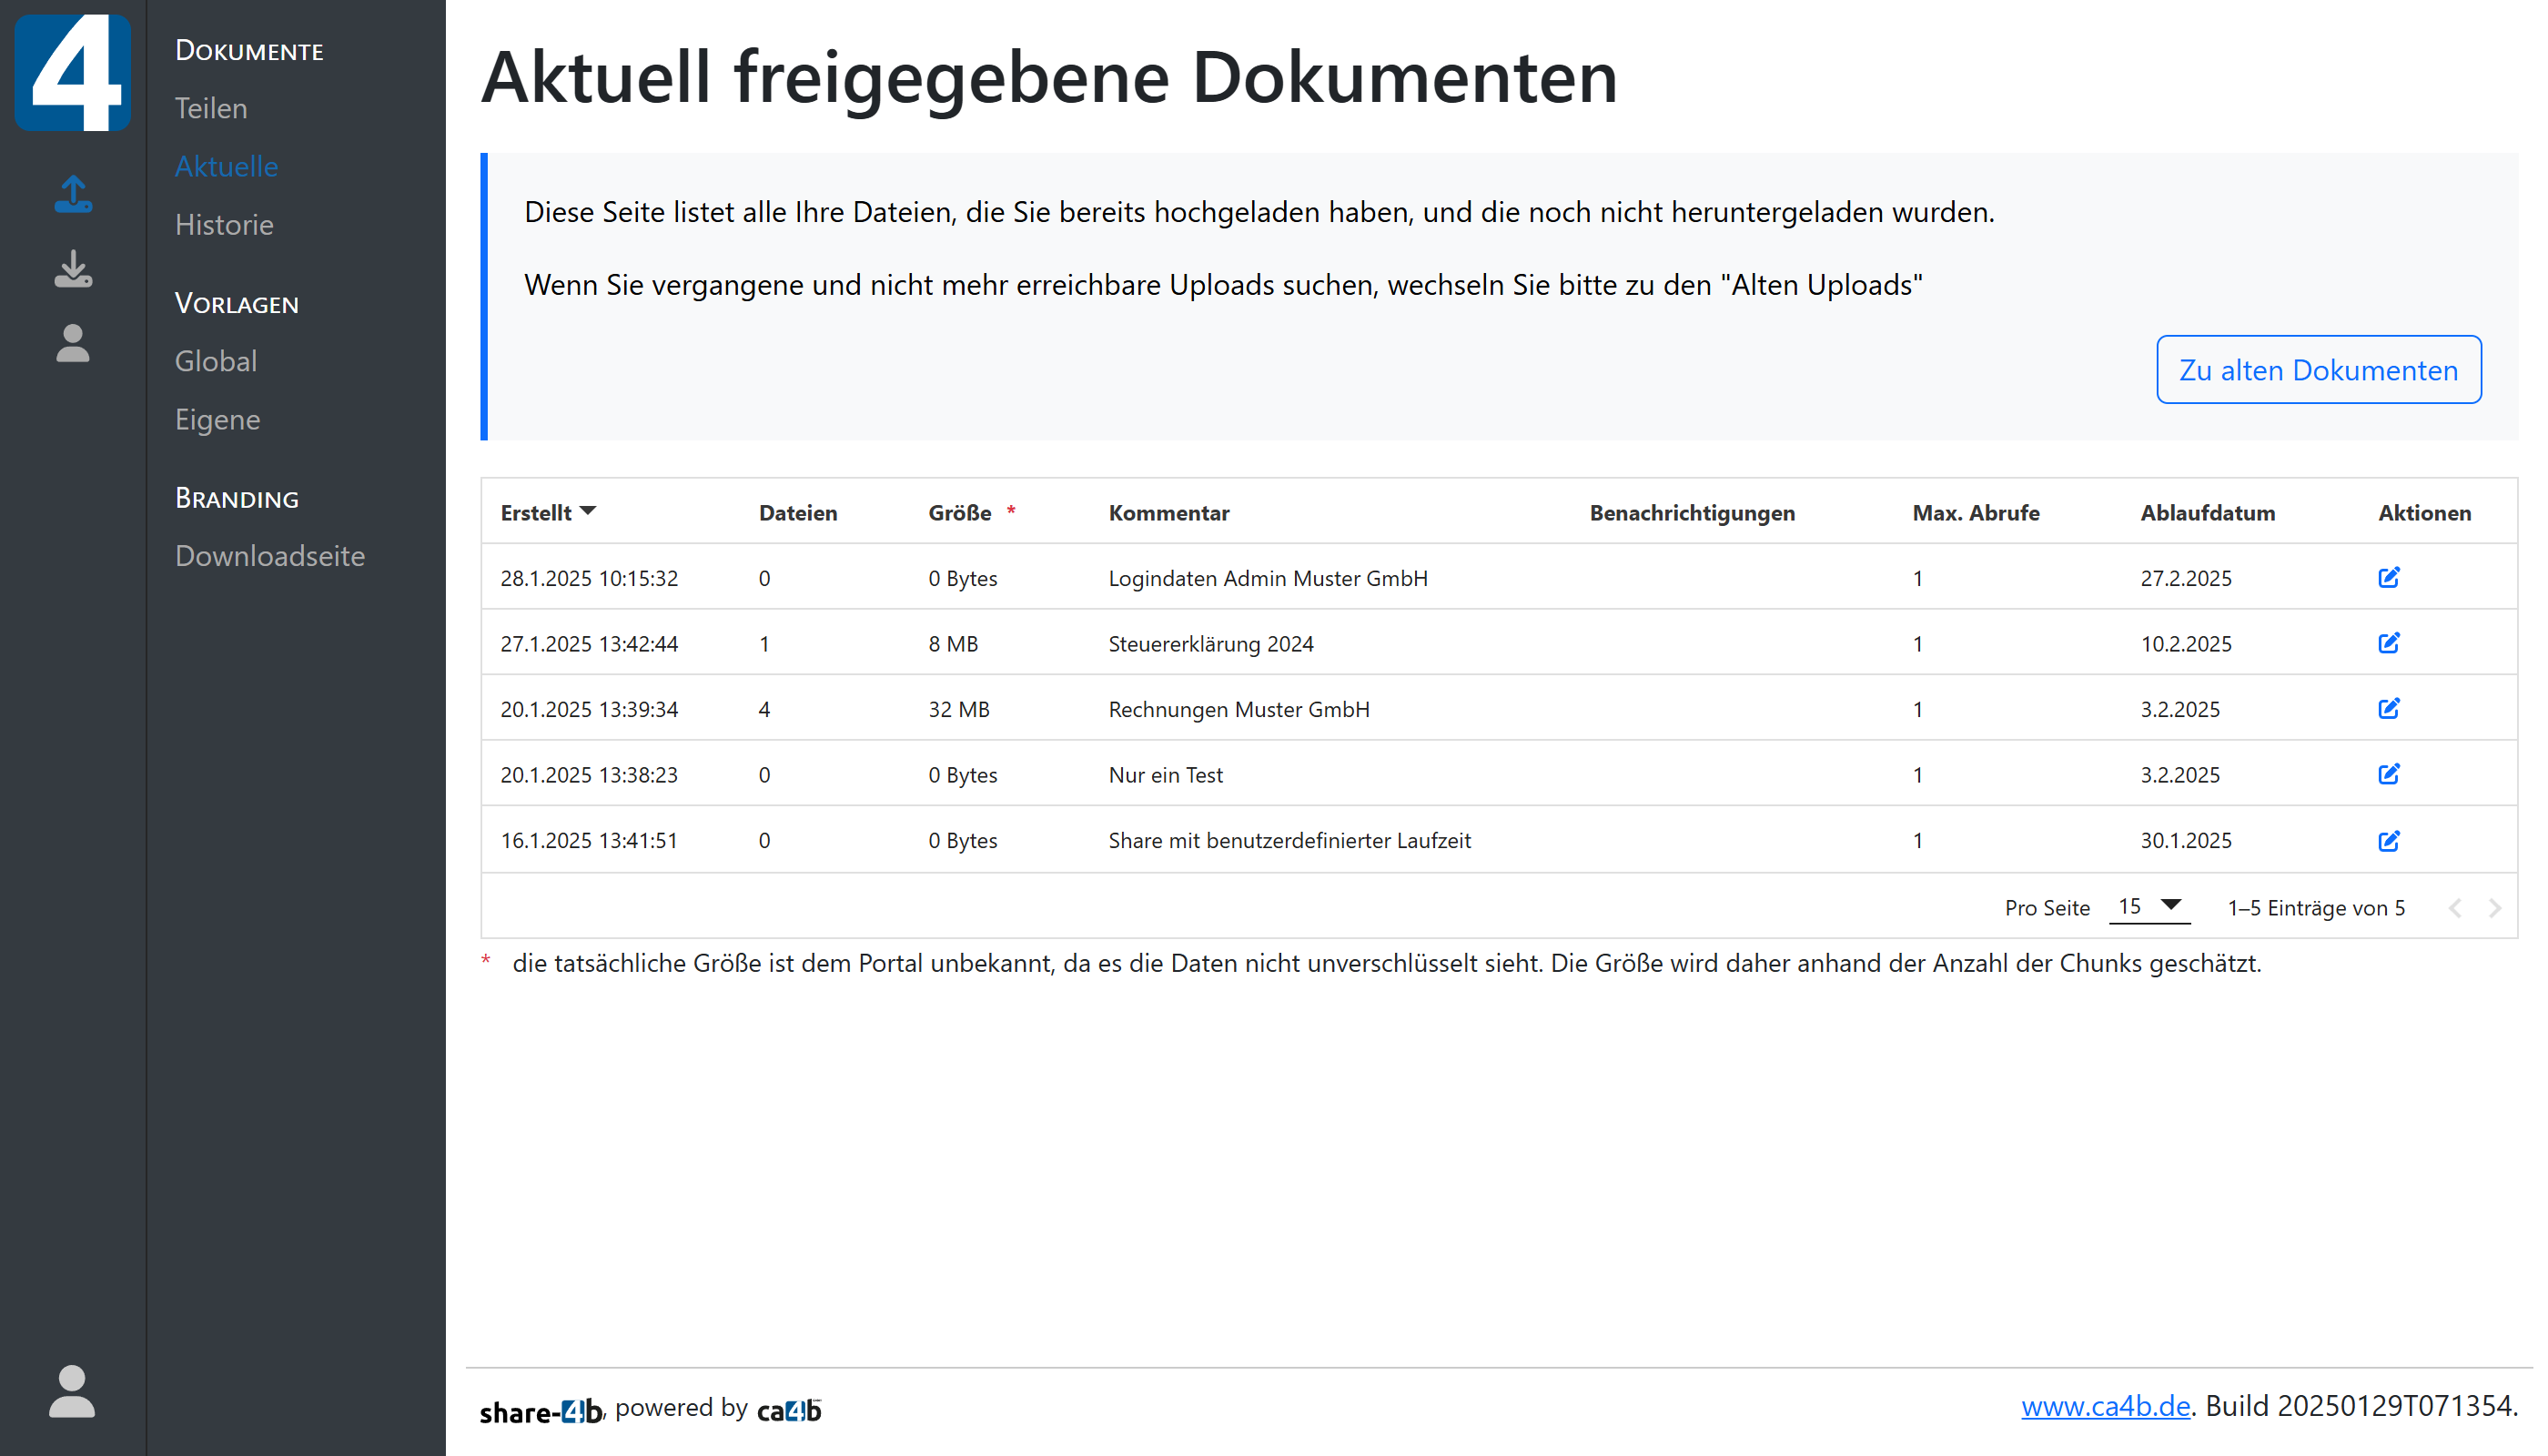Open the "Pro Seite" dropdown

click(2148, 906)
